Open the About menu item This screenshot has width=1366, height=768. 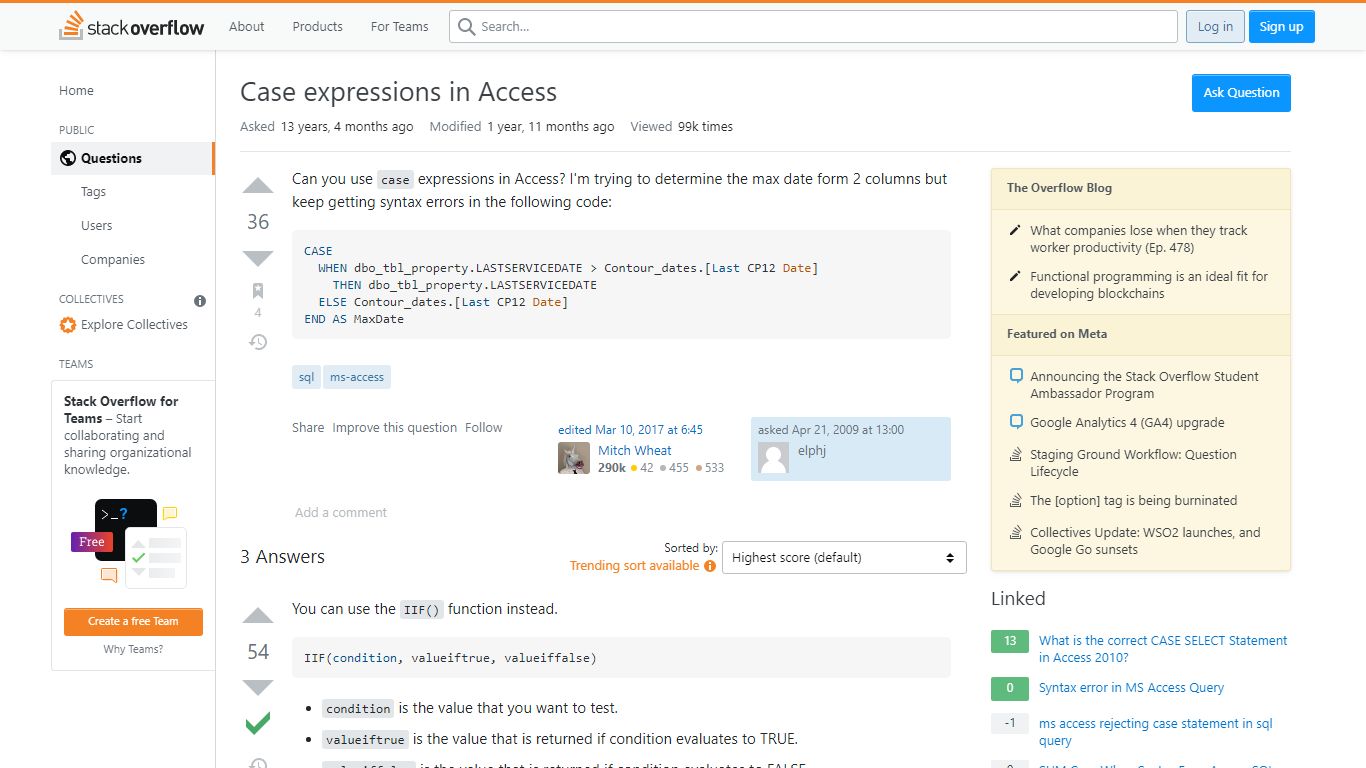click(247, 27)
